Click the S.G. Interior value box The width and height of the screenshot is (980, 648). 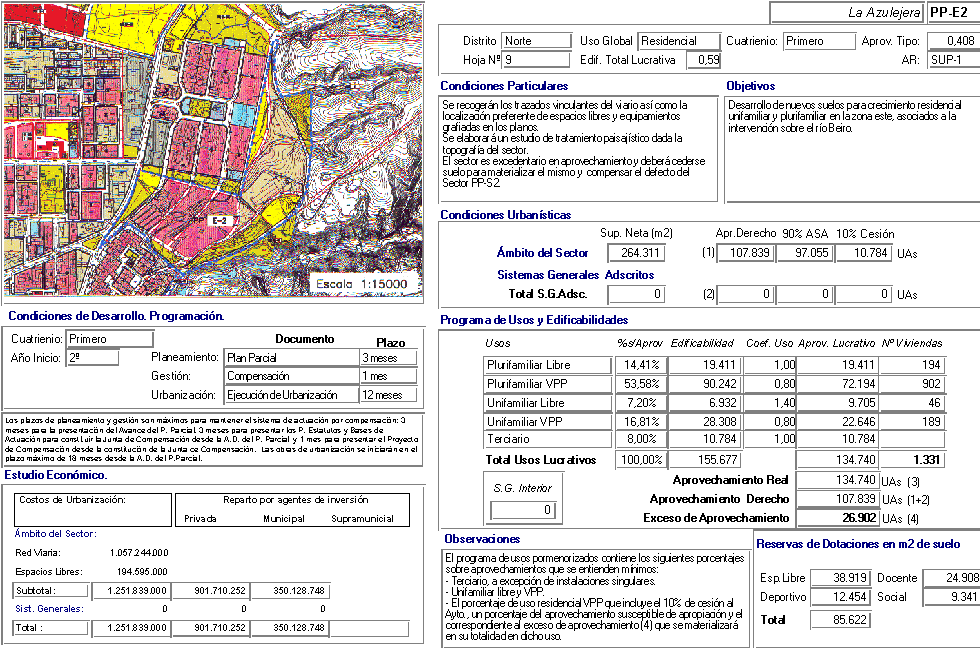pyautogui.click(x=523, y=510)
